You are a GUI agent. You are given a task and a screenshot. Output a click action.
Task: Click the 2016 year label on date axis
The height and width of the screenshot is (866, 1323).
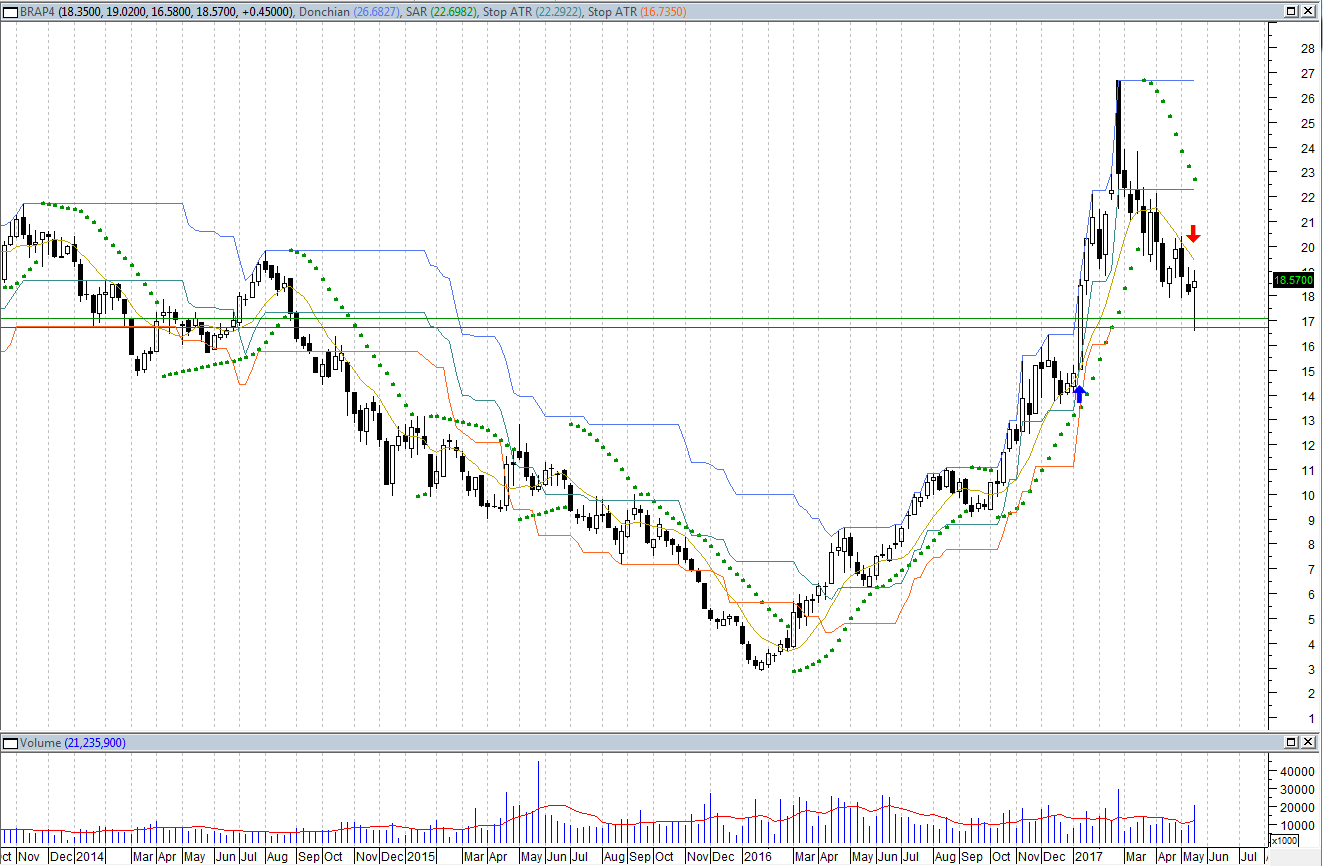757,857
